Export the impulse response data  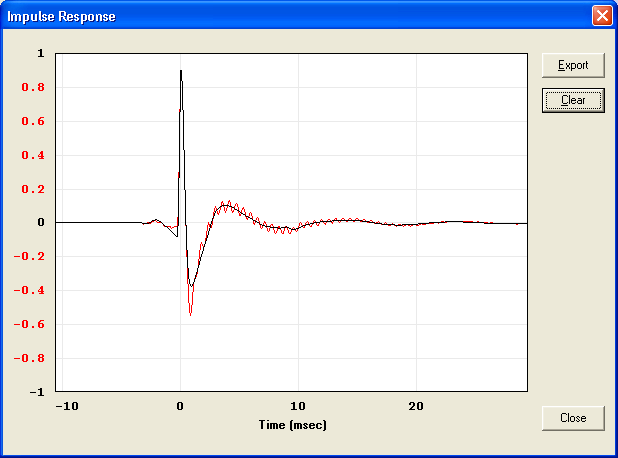click(573, 65)
